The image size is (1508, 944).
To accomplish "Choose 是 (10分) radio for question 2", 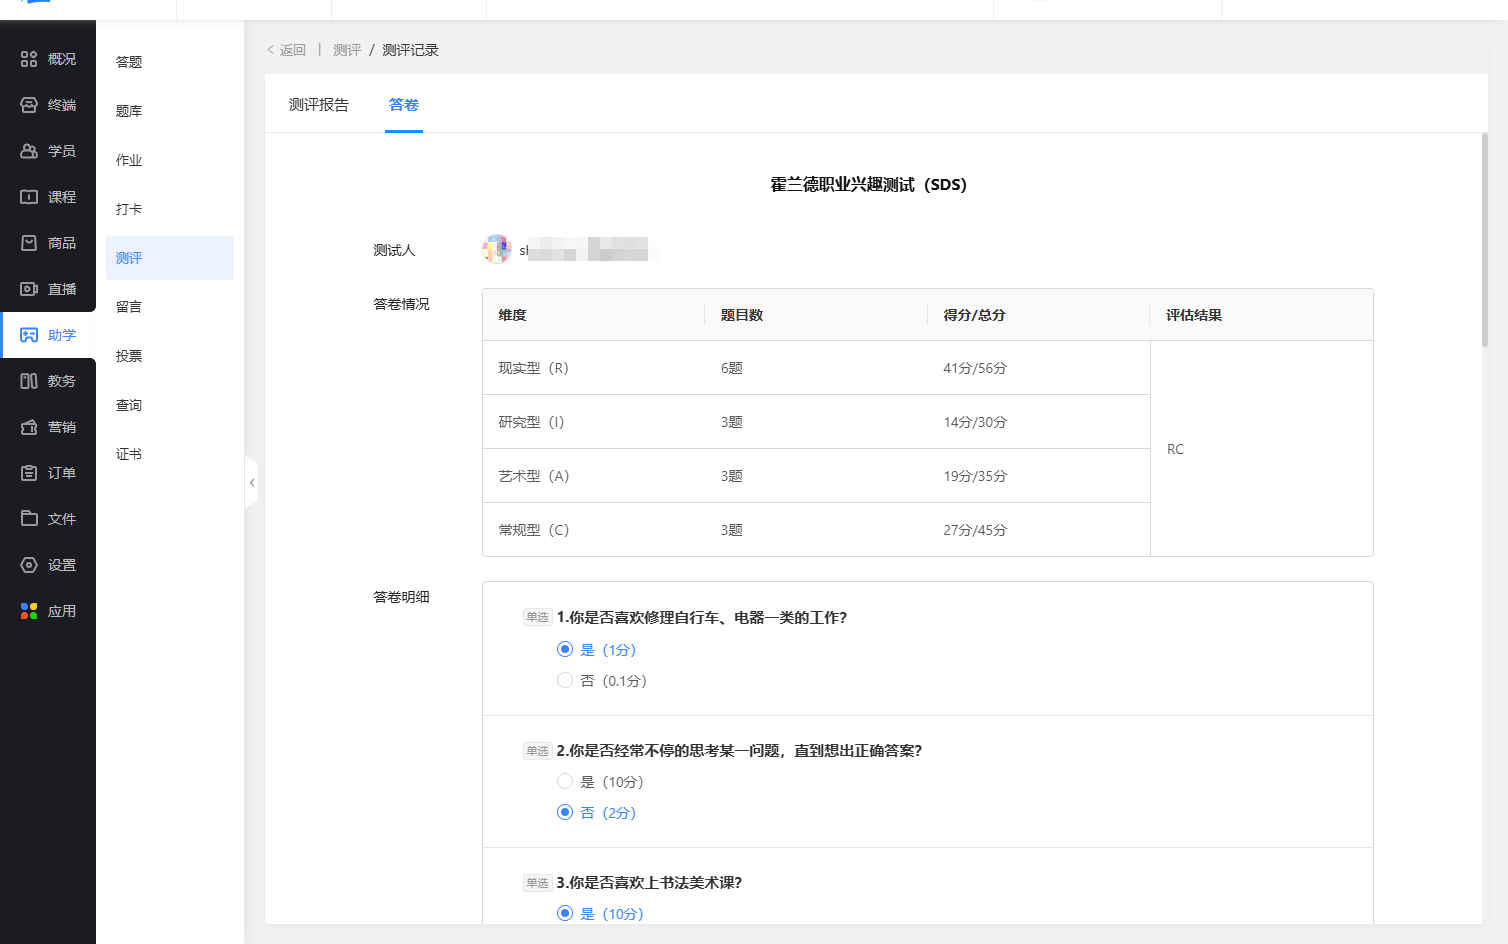I will (565, 782).
